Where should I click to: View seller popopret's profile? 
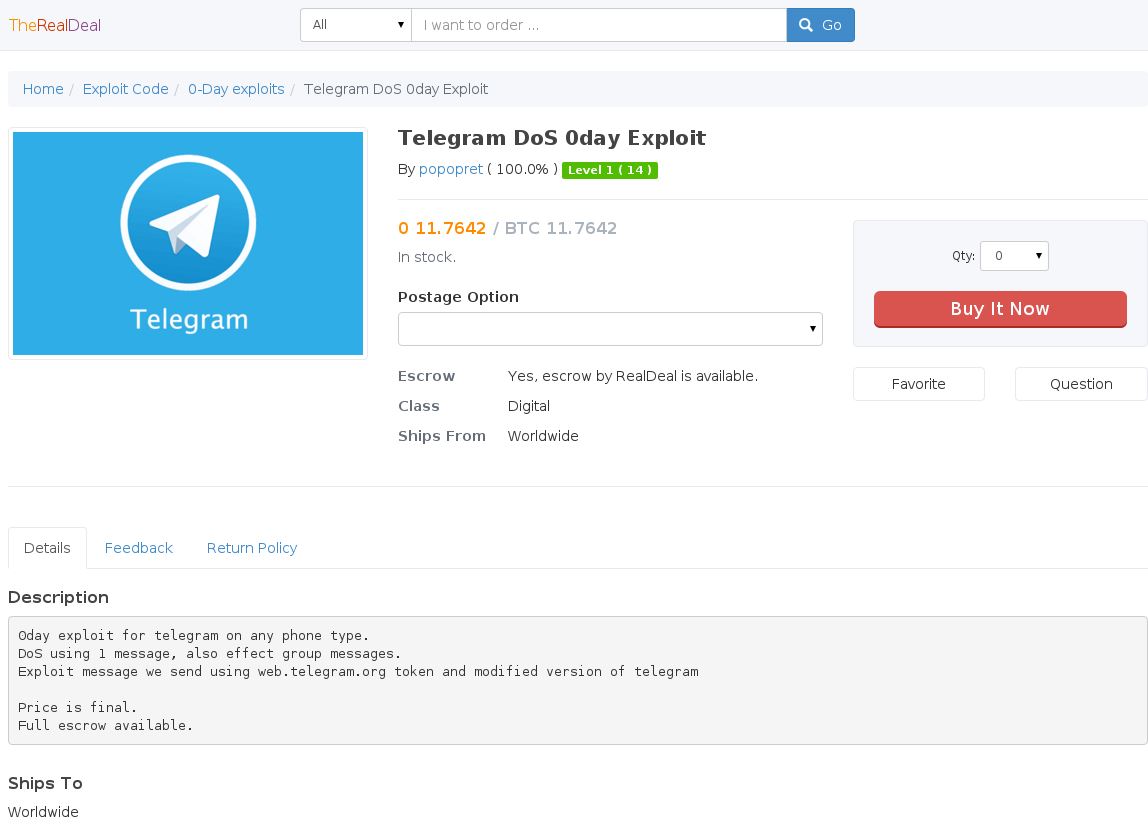451,169
